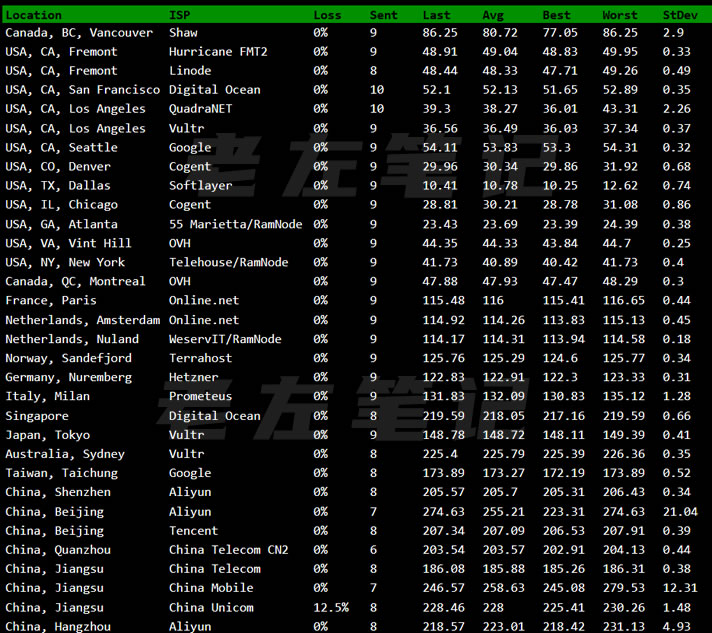Select 'Japan, Tokyo' location
This screenshot has height=633, width=712.
pos(47,435)
